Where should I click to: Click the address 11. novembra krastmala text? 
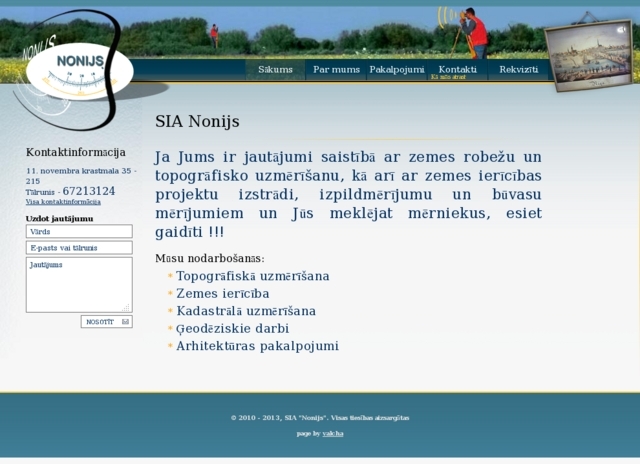click(x=81, y=176)
